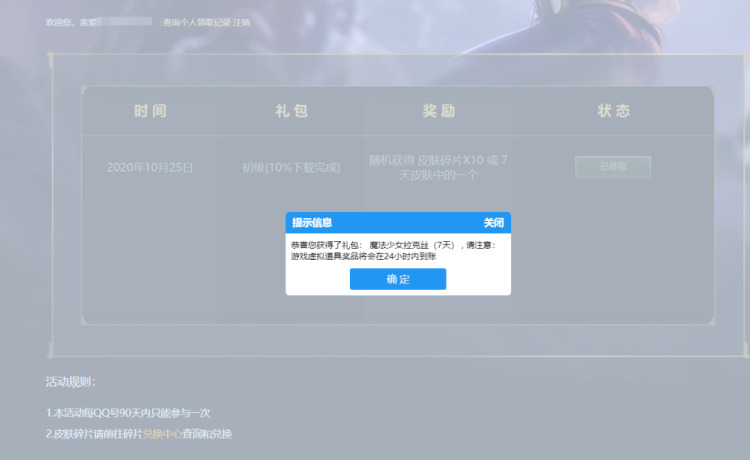
Task: Select the 礼包 column header
Action: coord(292,111)
